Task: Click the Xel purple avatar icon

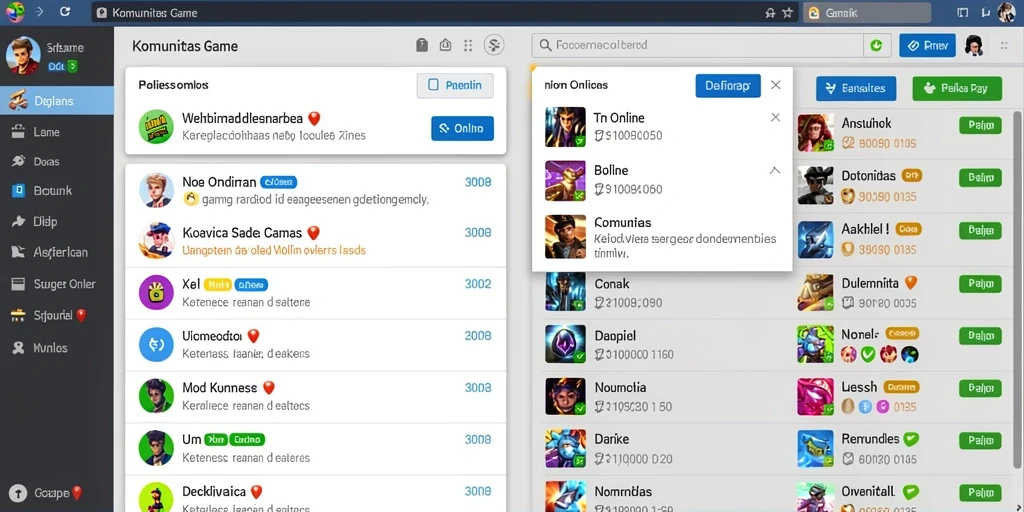Action: [x=156, y=293]
